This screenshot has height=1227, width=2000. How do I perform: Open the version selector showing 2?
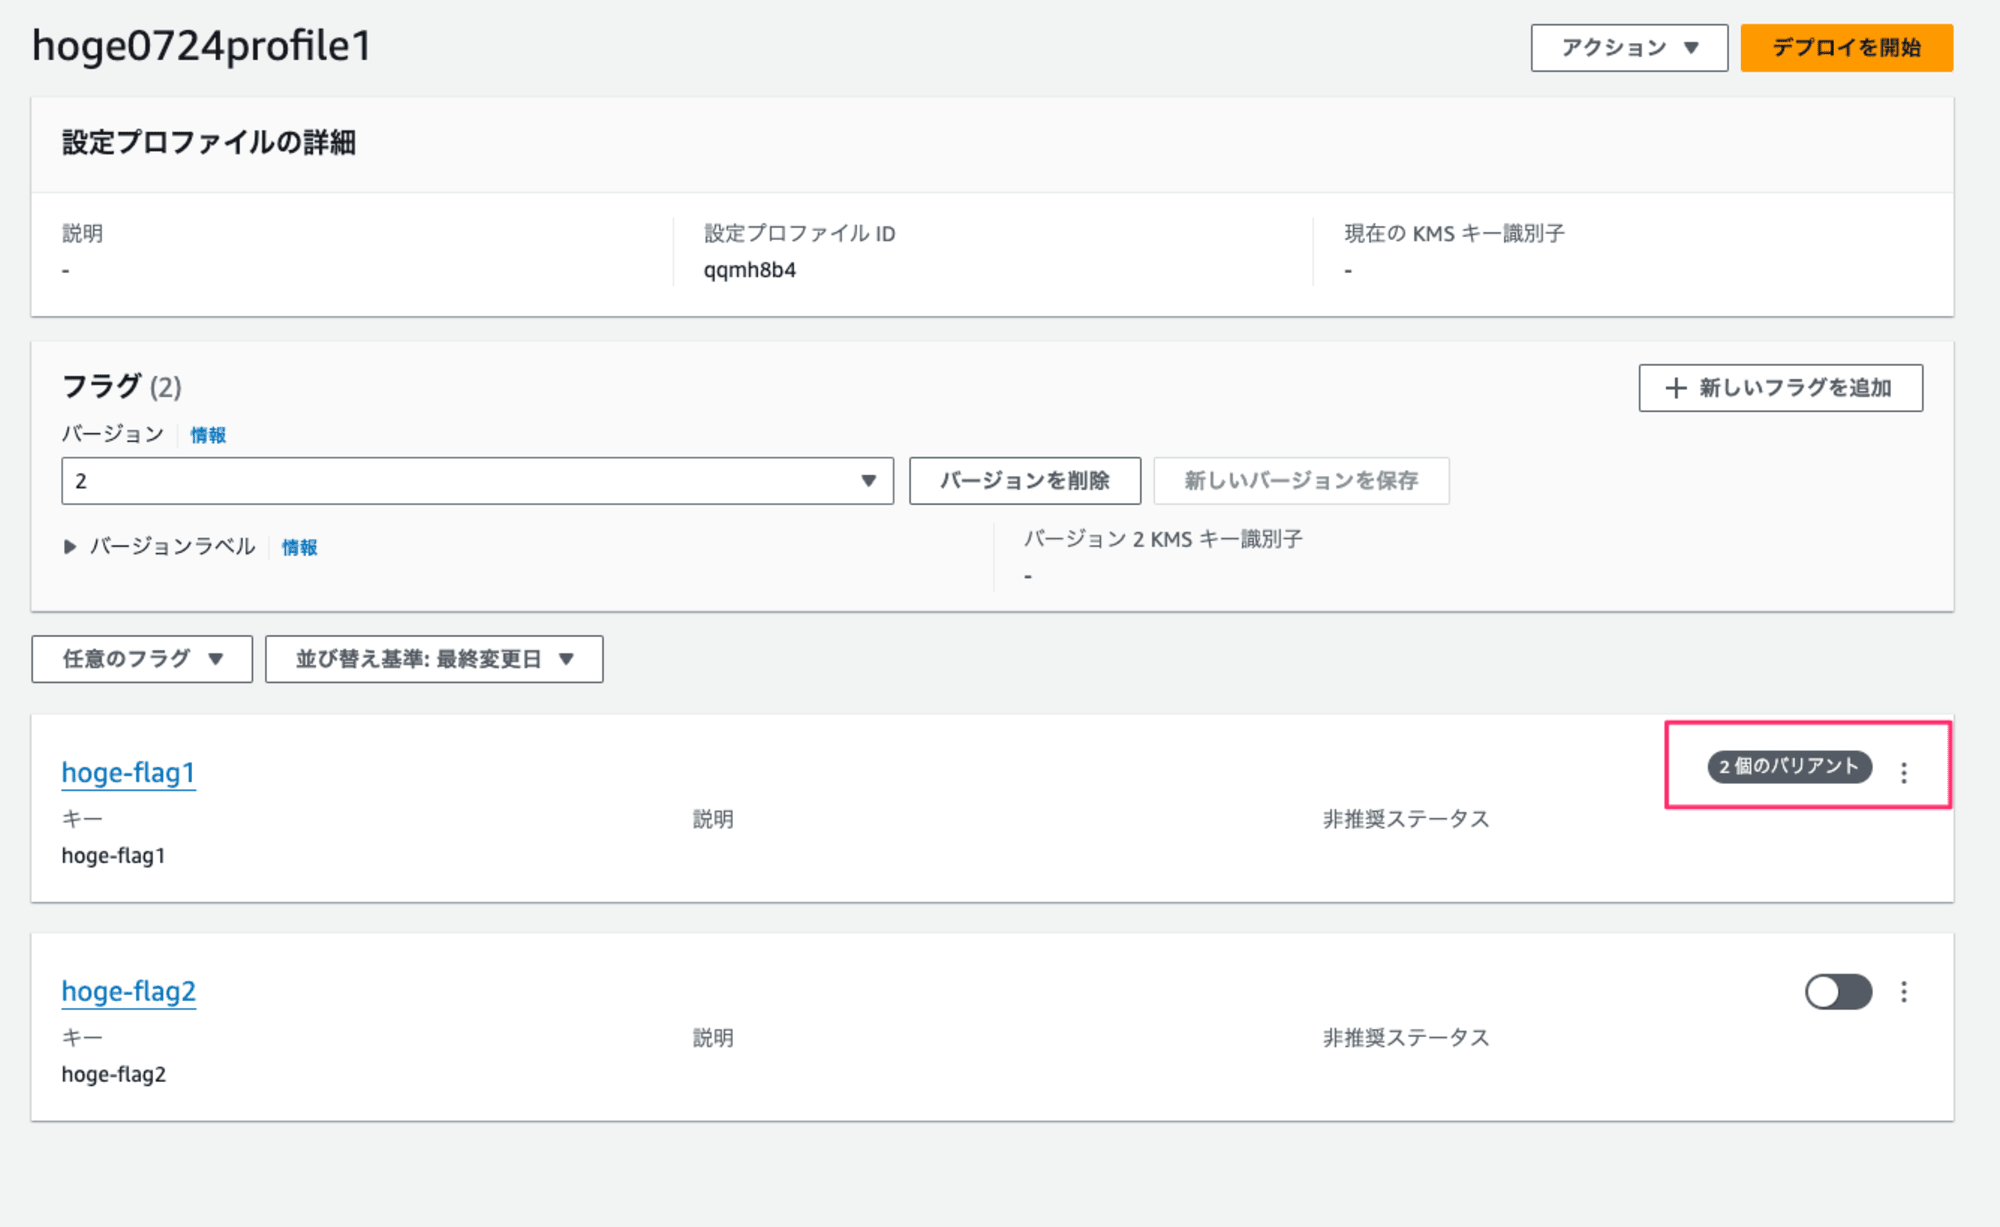477,481
